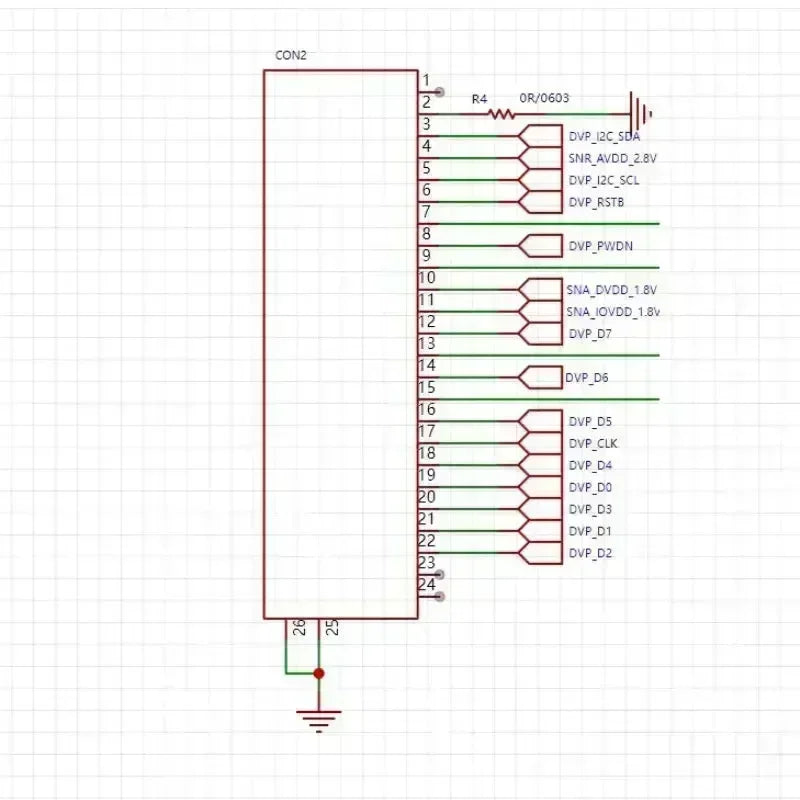This screenshot has width=800, height=800.
Task: Click the pin 26 number on connector
Action: [x=299, y=628]
